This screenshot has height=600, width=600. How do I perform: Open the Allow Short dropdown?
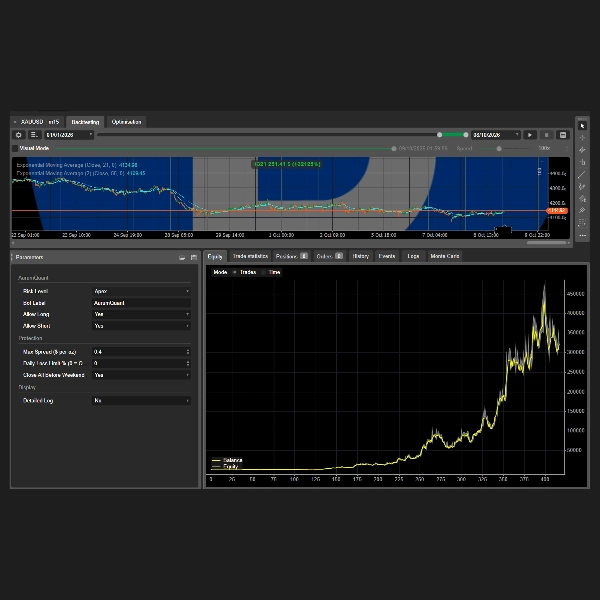[x=141, y=326]
